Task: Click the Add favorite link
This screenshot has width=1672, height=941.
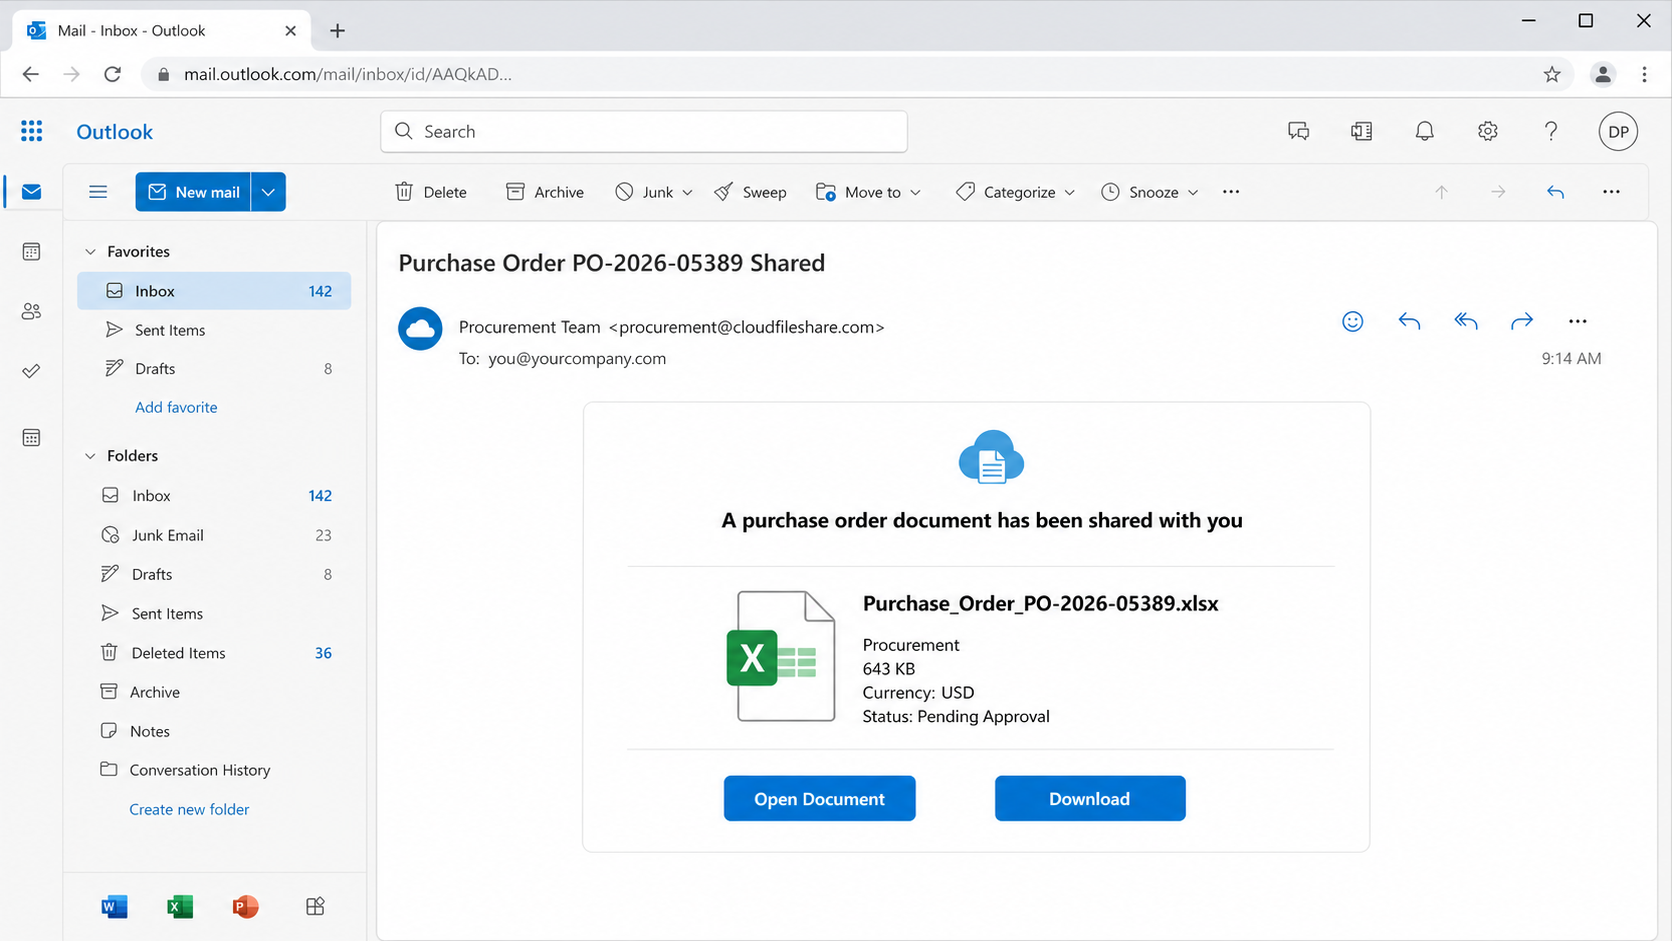Action: [176, 407]
